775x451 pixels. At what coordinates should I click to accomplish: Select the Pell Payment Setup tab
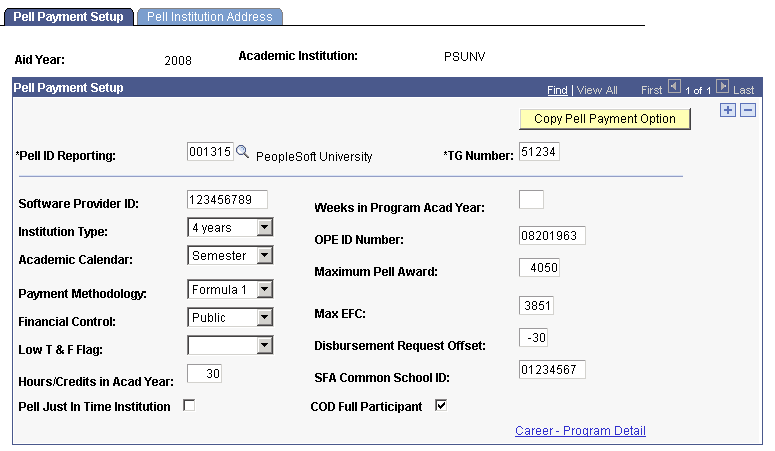[69, 17]
